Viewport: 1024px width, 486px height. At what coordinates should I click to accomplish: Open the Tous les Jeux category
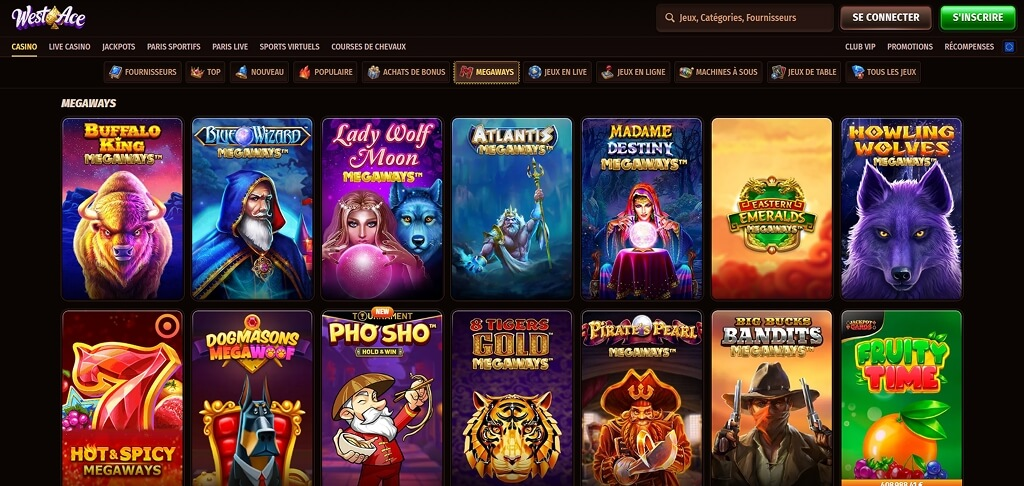pyautogui.click(x=883, y=73)
